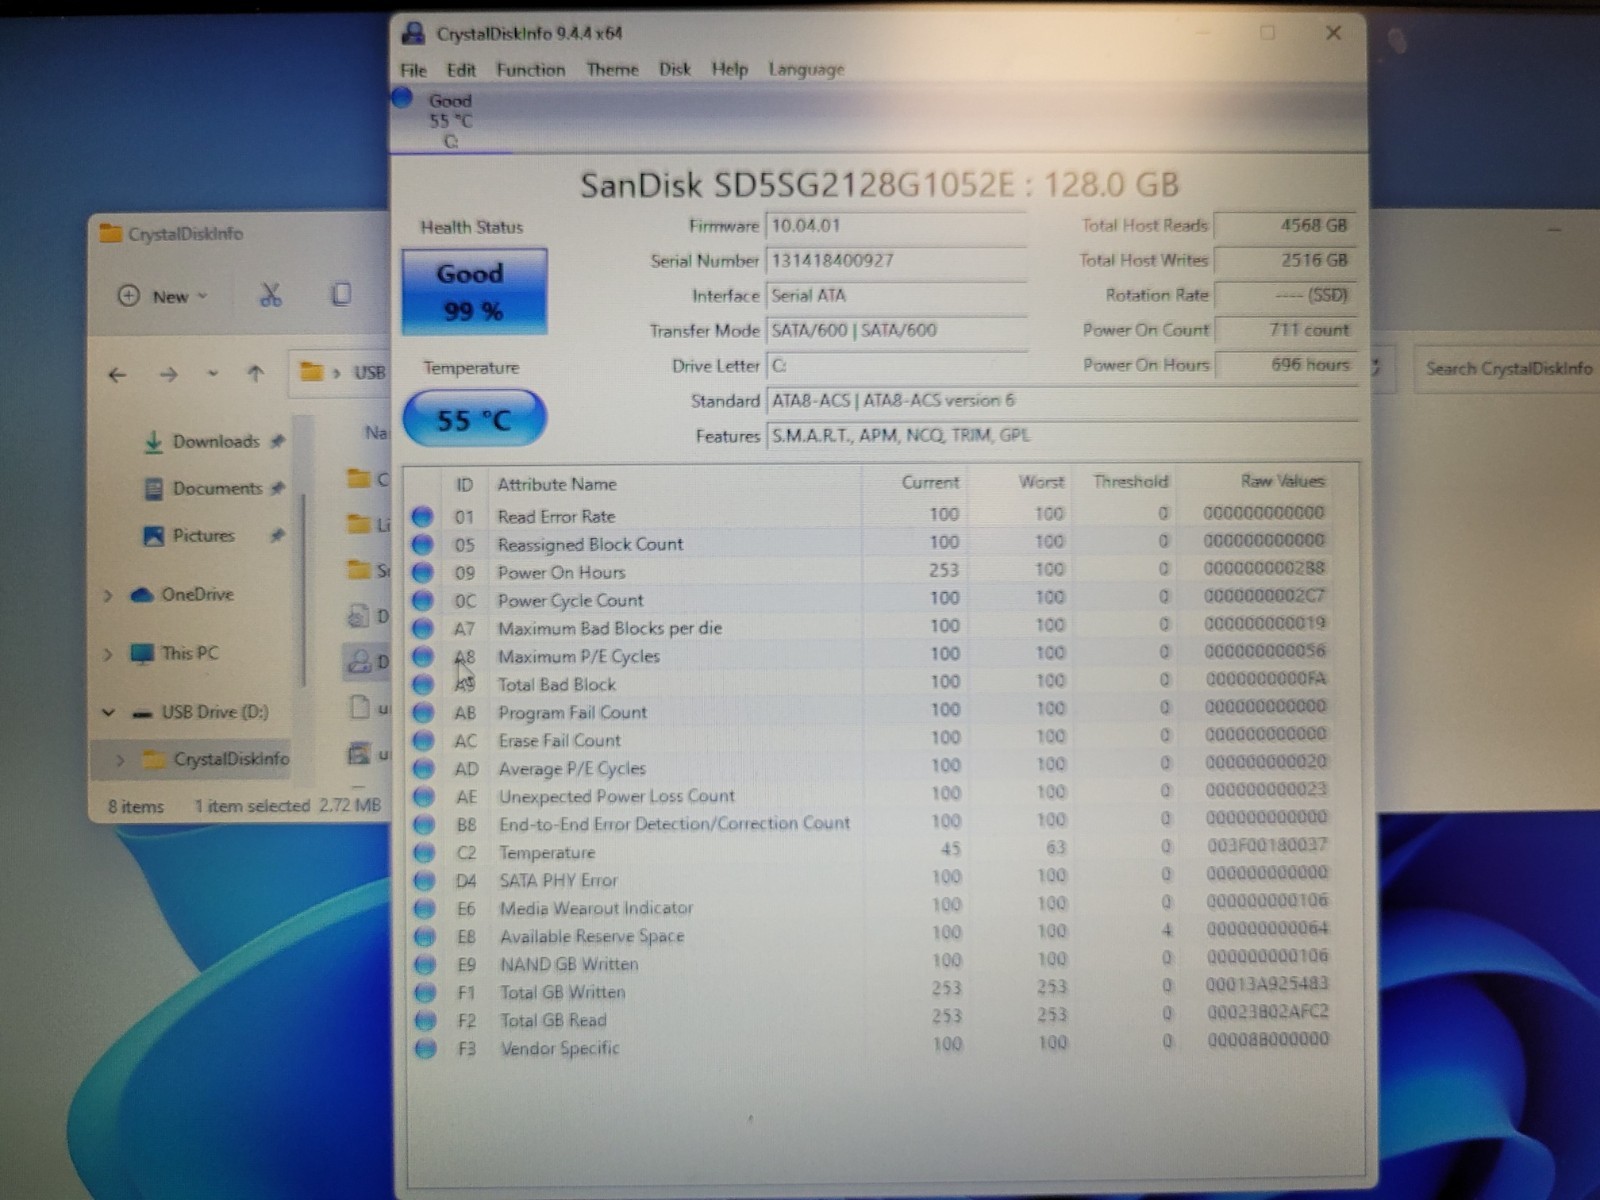Viewport: 1600px width, 1200px height.
Task: Click the status icon for Average P/E Cycles
Action: [424, 768]
